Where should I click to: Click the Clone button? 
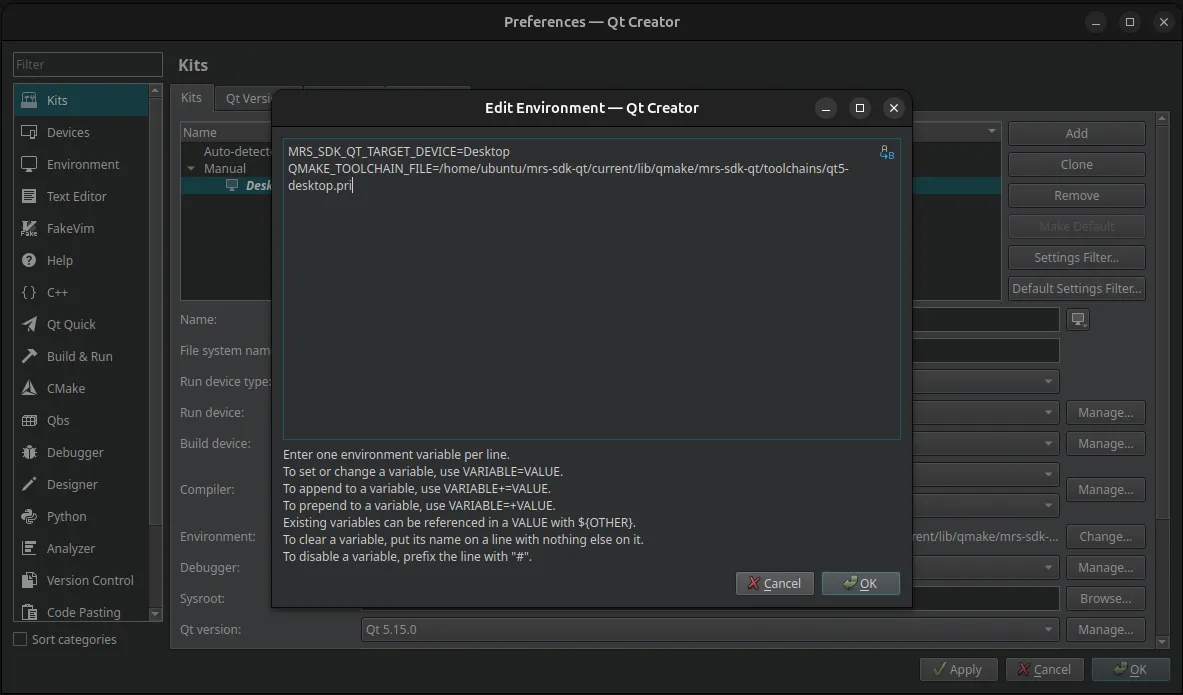pos(1076,164)
